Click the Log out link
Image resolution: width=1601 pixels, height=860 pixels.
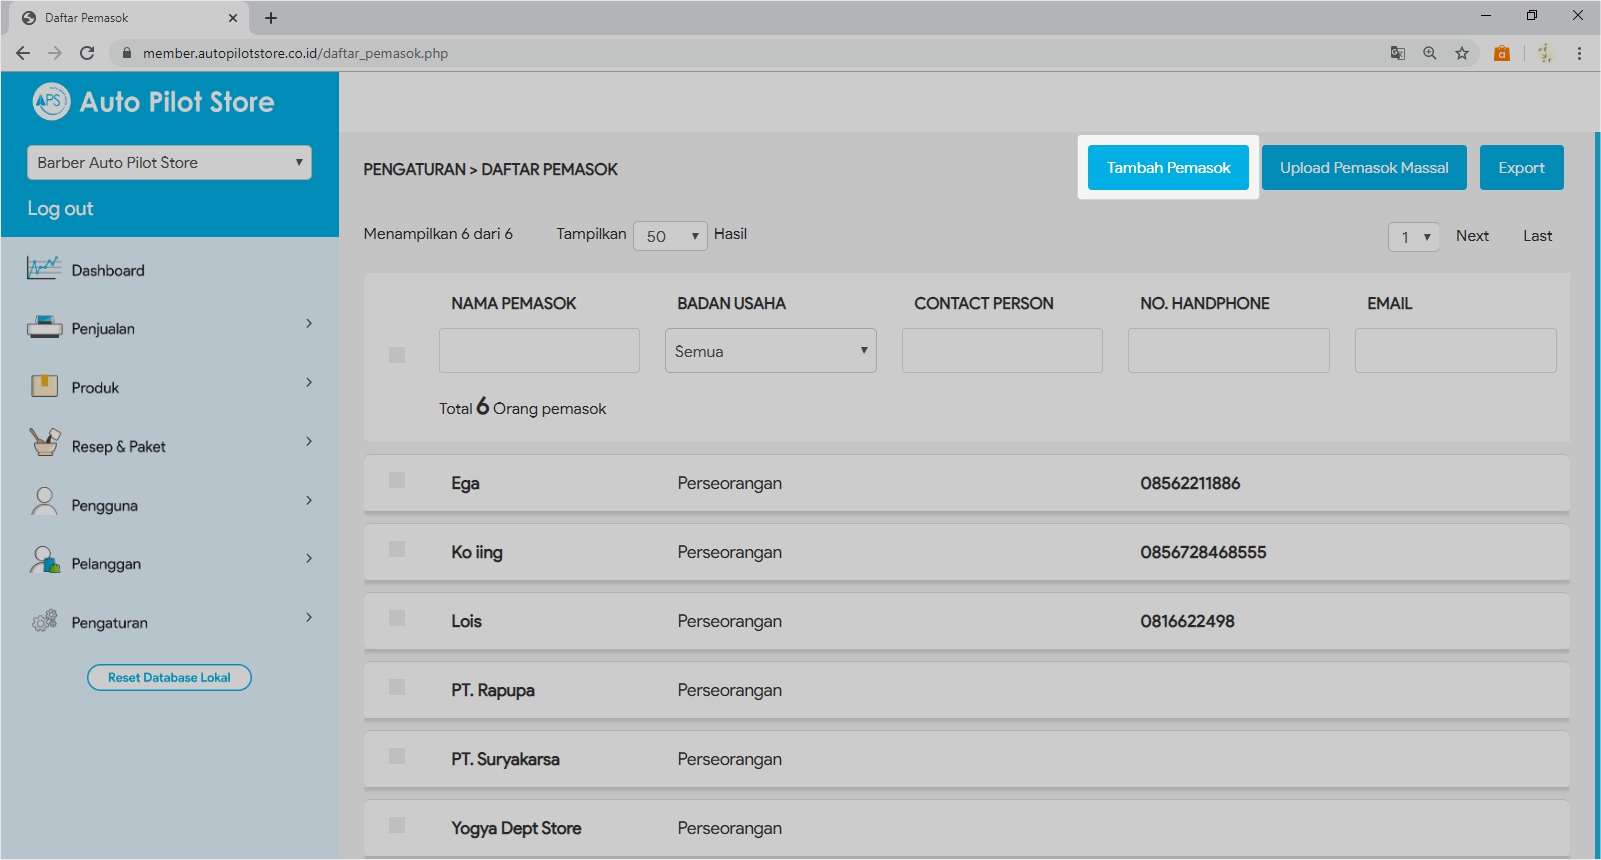coord(60,209)
